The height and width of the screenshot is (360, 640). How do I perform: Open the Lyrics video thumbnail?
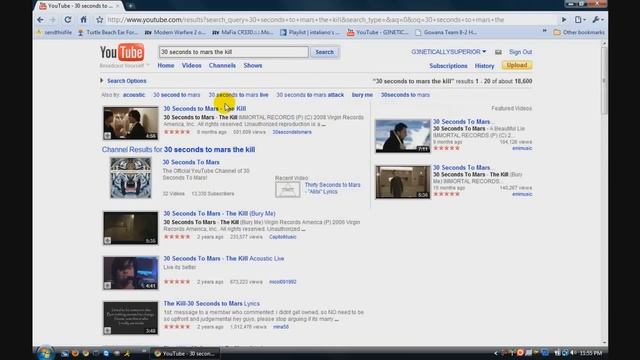131,318
